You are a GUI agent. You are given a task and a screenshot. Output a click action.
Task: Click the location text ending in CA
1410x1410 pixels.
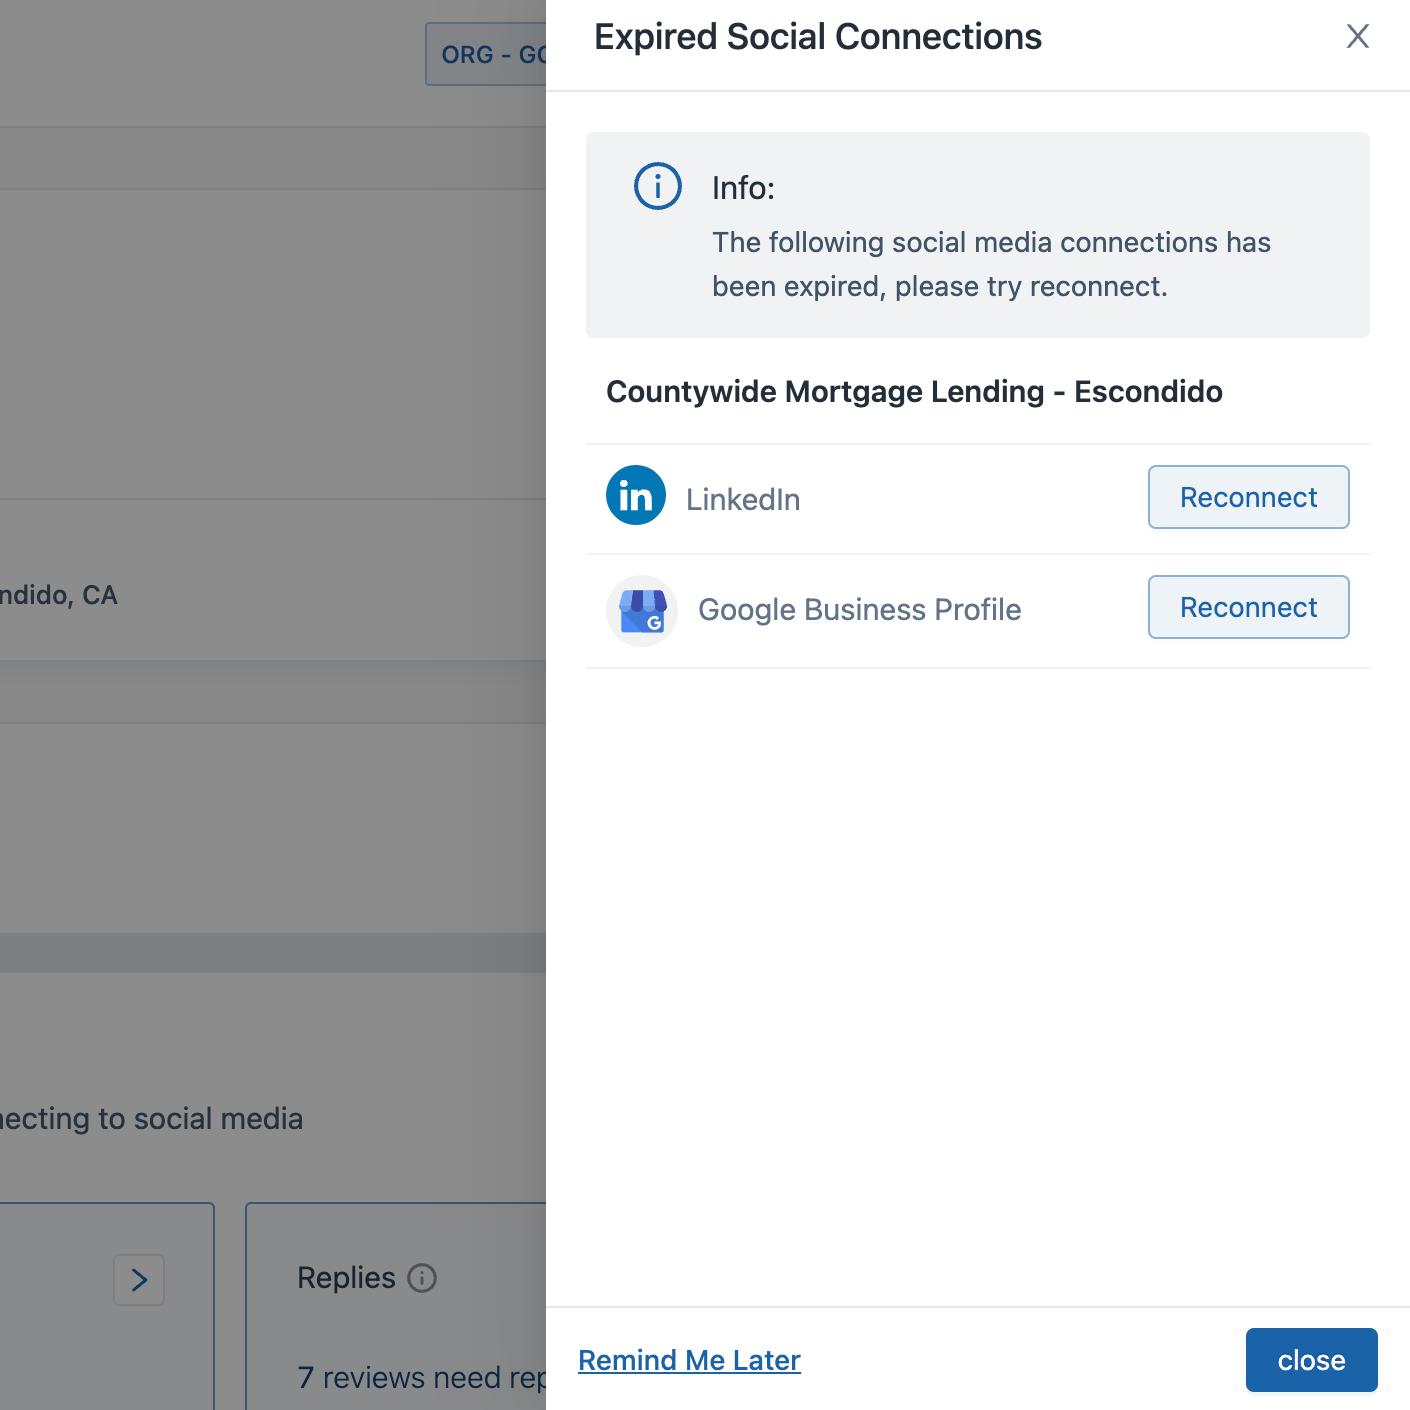pyautogui.click(x=59, y=595)
